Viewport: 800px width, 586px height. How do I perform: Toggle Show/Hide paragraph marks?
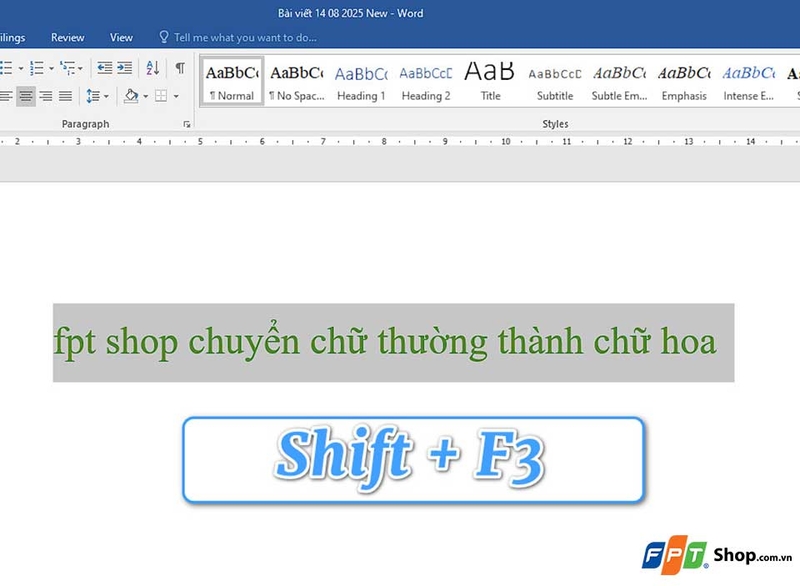(180, 69)
